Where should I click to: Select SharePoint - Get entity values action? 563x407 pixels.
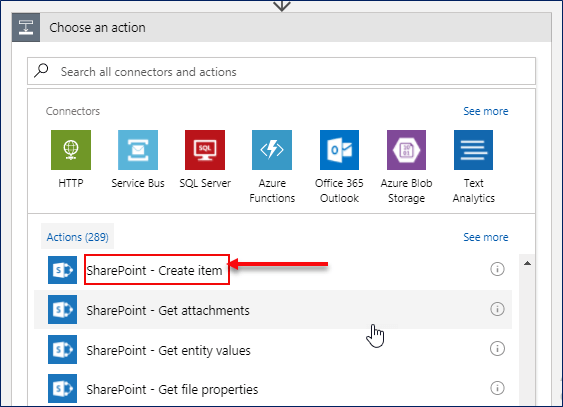(x=273, y=350)
